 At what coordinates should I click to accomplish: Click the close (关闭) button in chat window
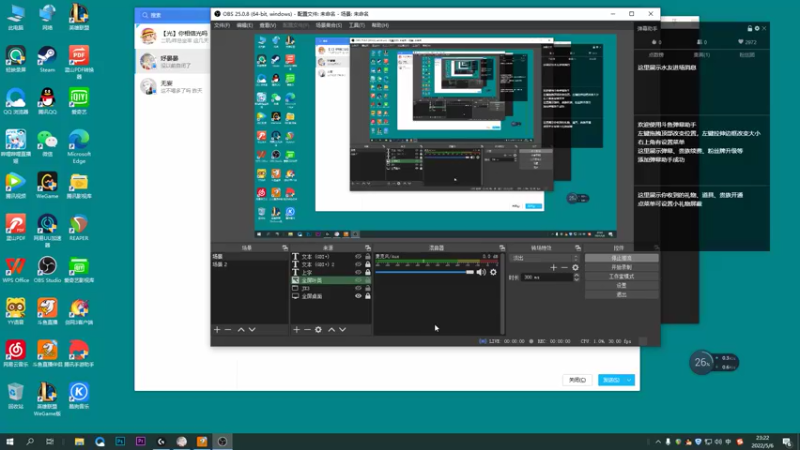(577, 380)
